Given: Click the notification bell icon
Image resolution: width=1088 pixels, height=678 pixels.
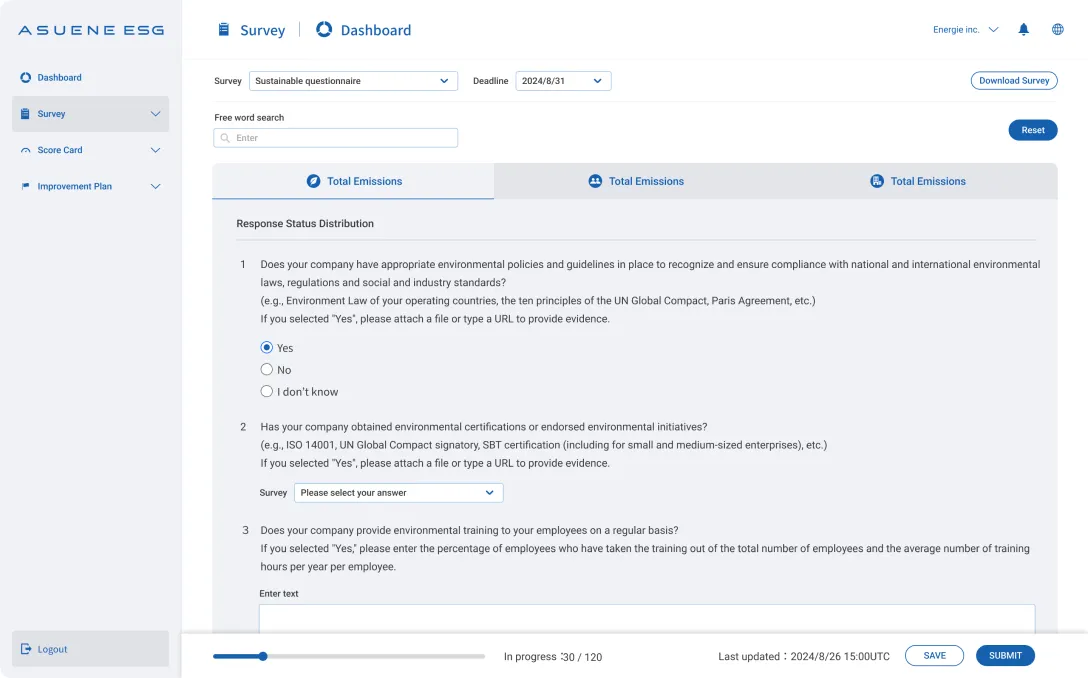Looking at the screenshot, I should [1023, 30].
